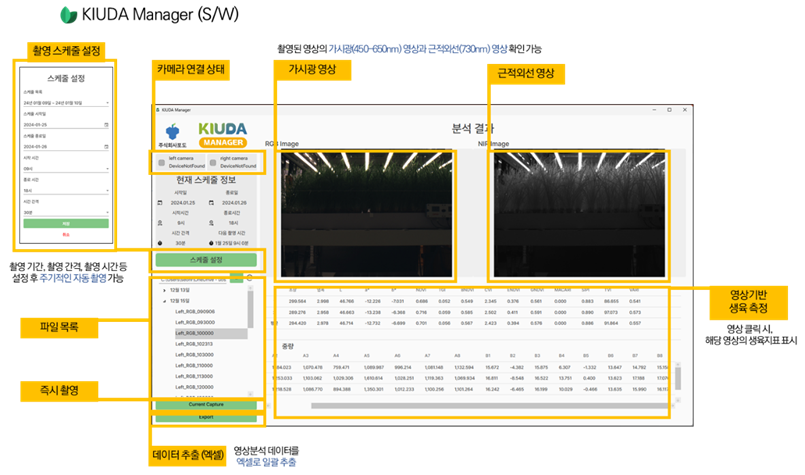Click the end date field 2024-01-26

coord(66,146)
